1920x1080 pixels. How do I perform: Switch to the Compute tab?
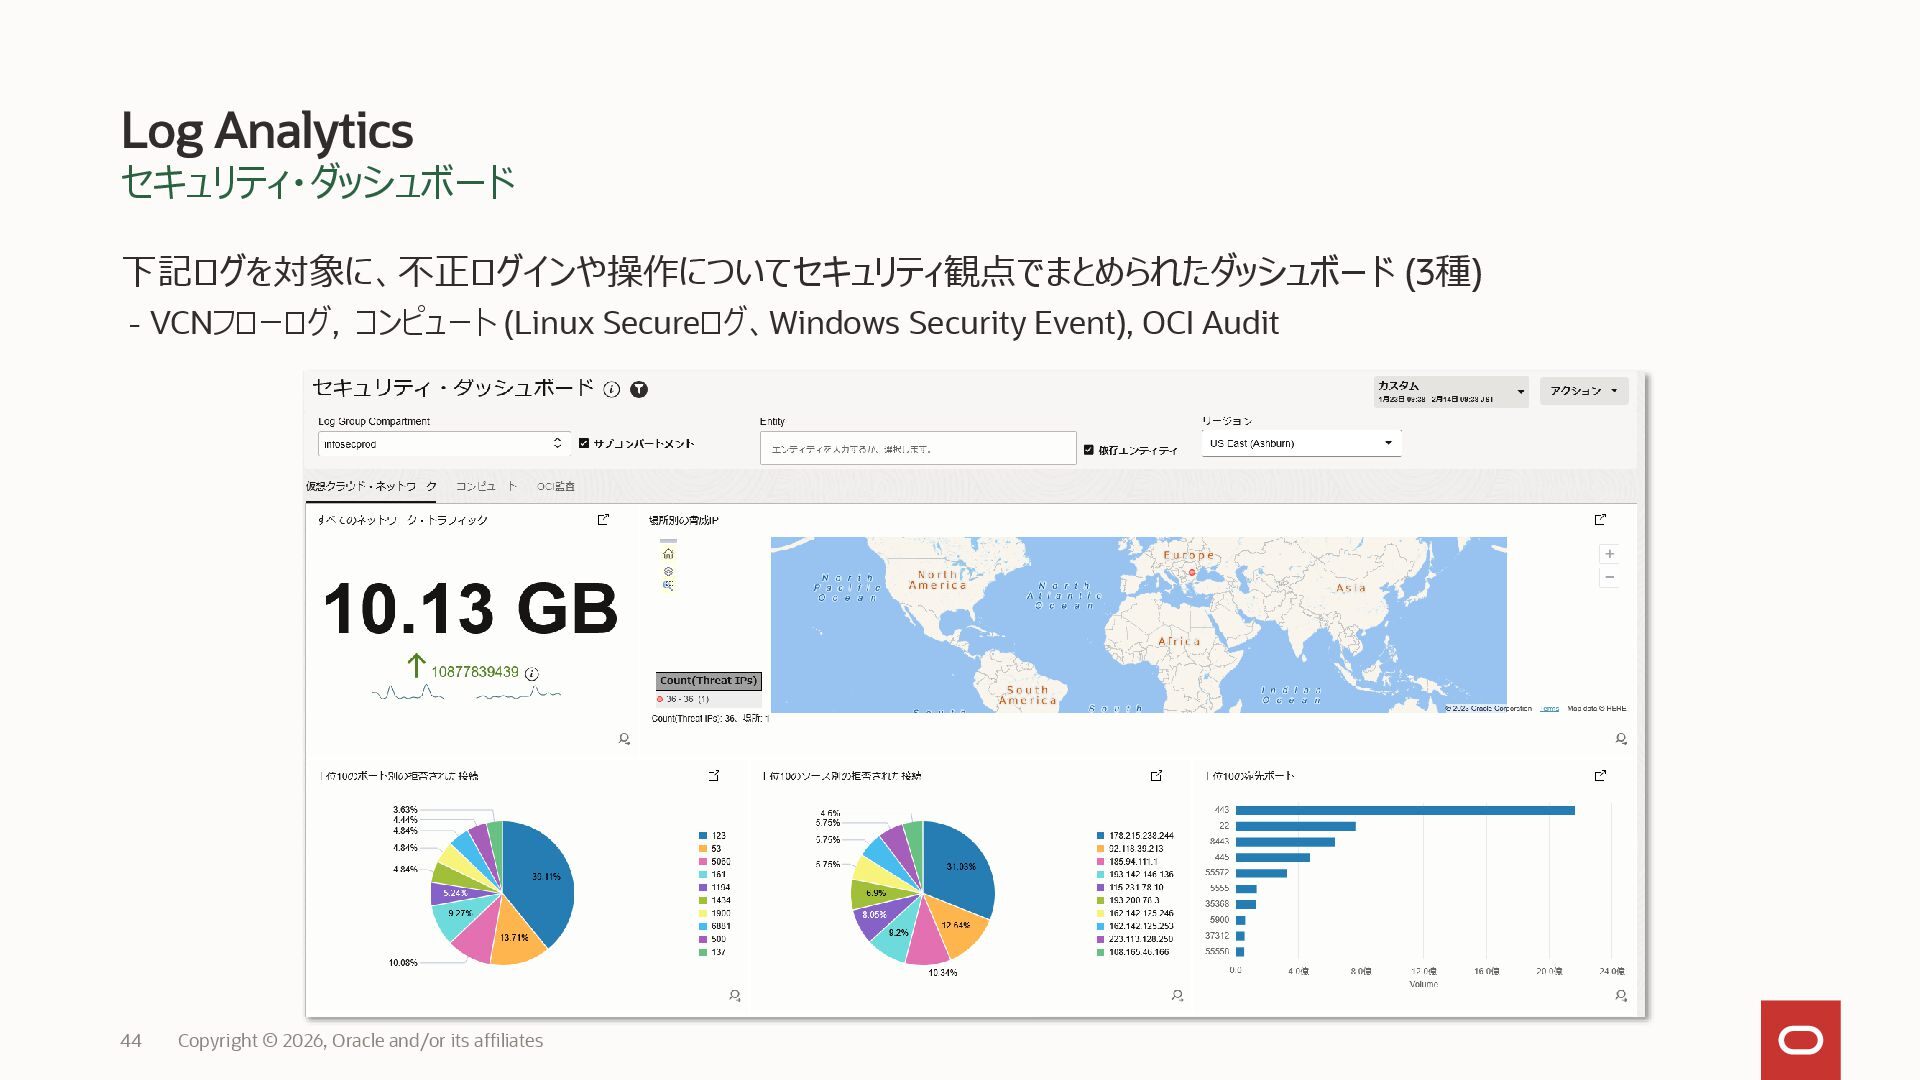click(486, 486)
